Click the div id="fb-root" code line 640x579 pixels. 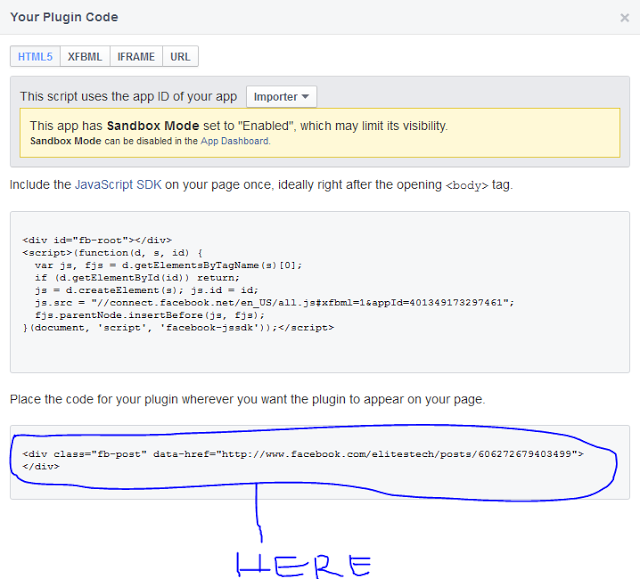[x=97, y=240]
